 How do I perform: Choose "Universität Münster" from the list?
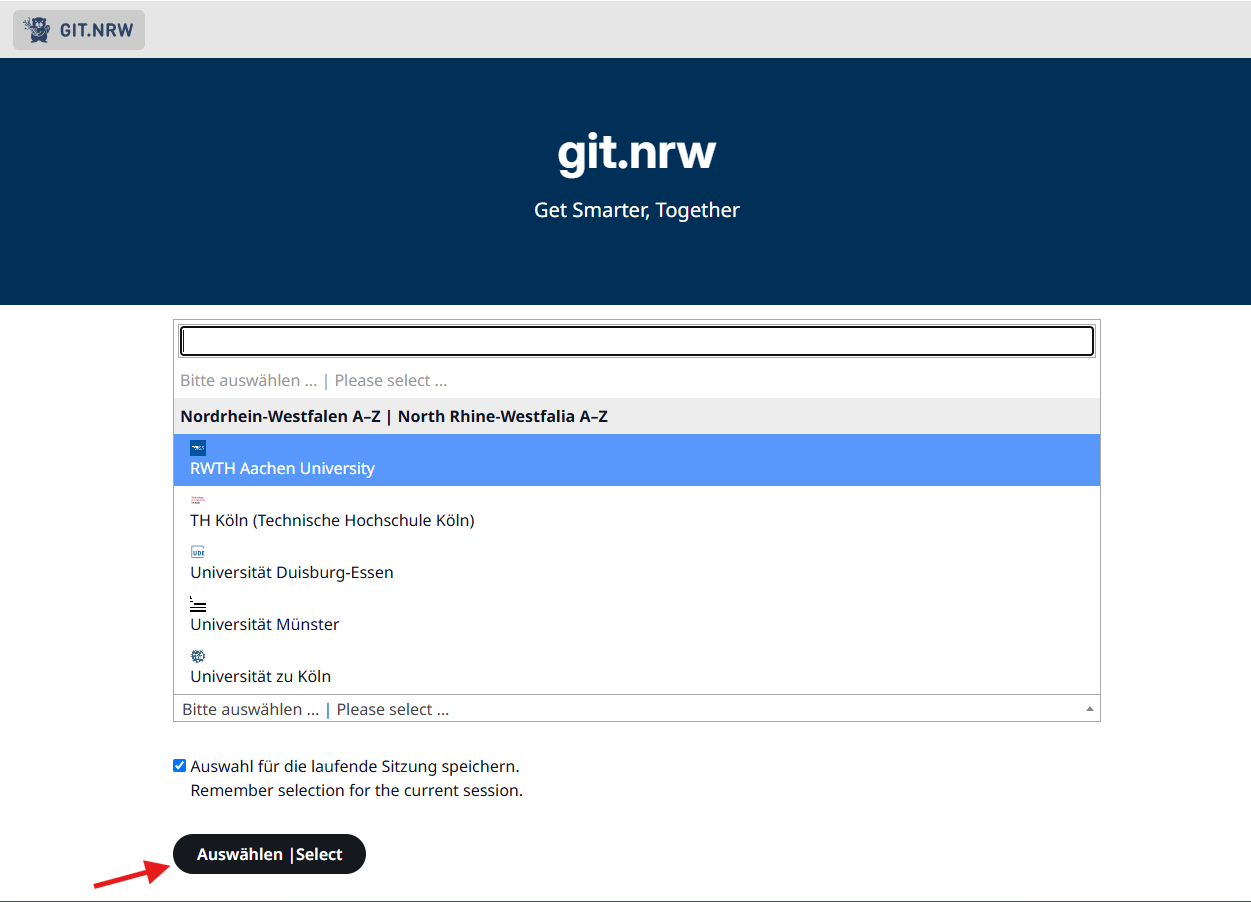click(263, 624)
